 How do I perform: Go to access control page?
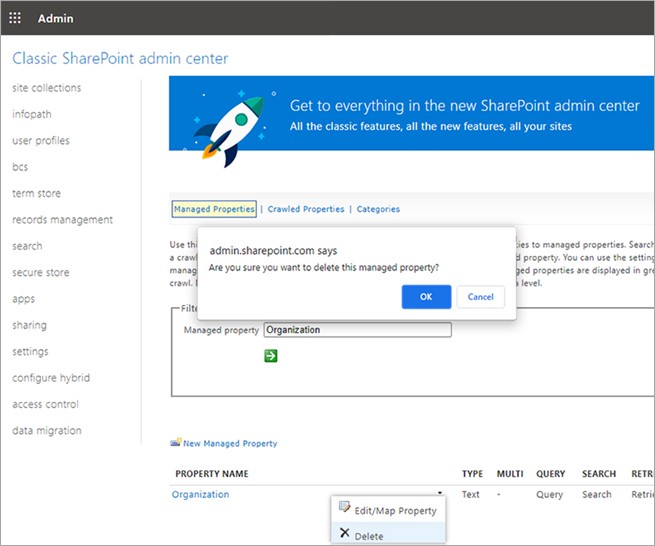45,404
